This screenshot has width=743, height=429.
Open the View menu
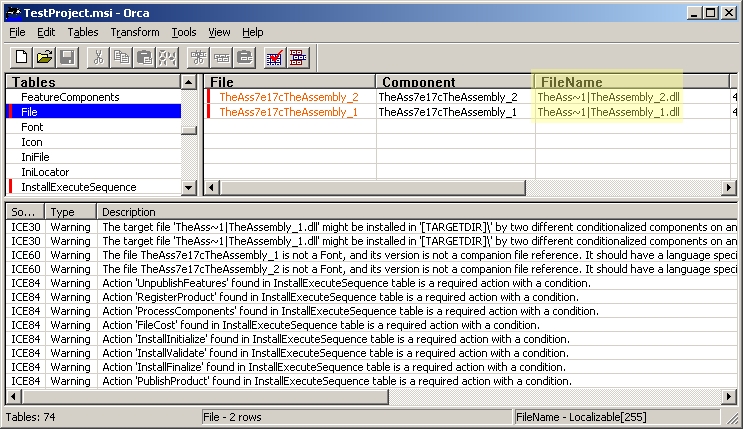(219, 32)
